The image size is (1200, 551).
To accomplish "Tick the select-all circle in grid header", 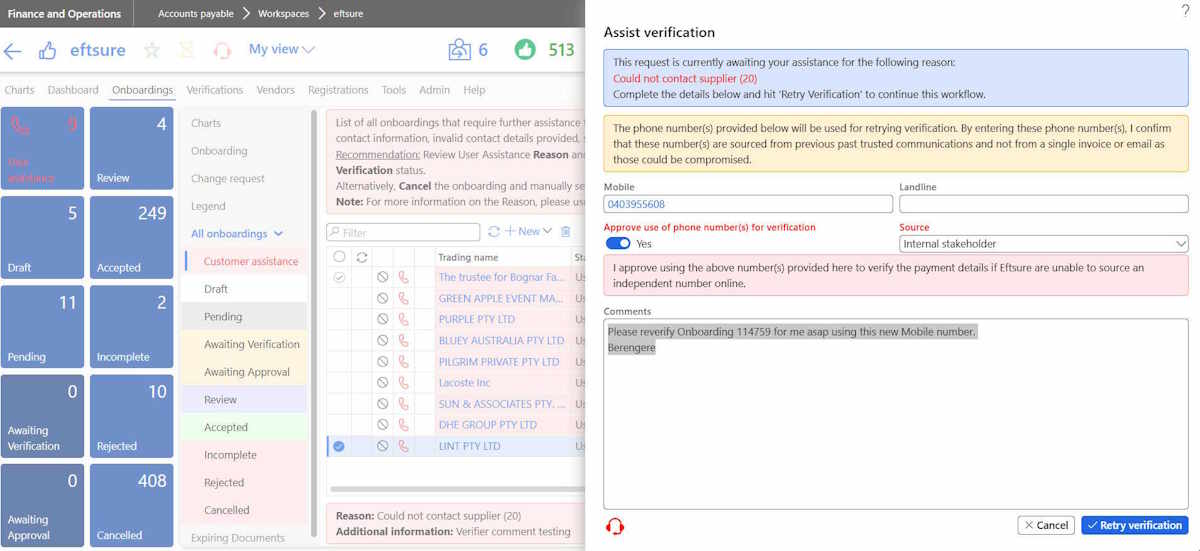I will (339, 257).
